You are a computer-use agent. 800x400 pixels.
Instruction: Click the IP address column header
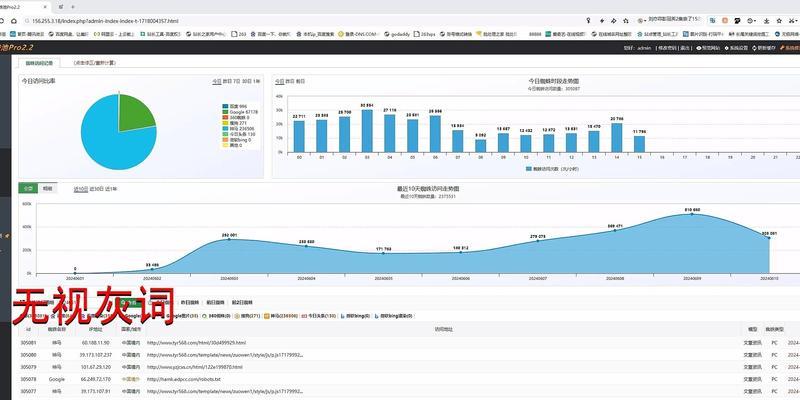click(x=95, y=330)
